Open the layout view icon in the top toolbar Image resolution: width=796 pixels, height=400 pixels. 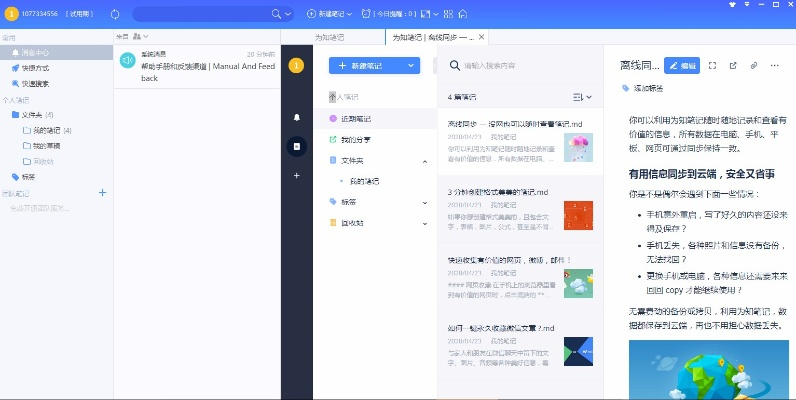[426, 14]
